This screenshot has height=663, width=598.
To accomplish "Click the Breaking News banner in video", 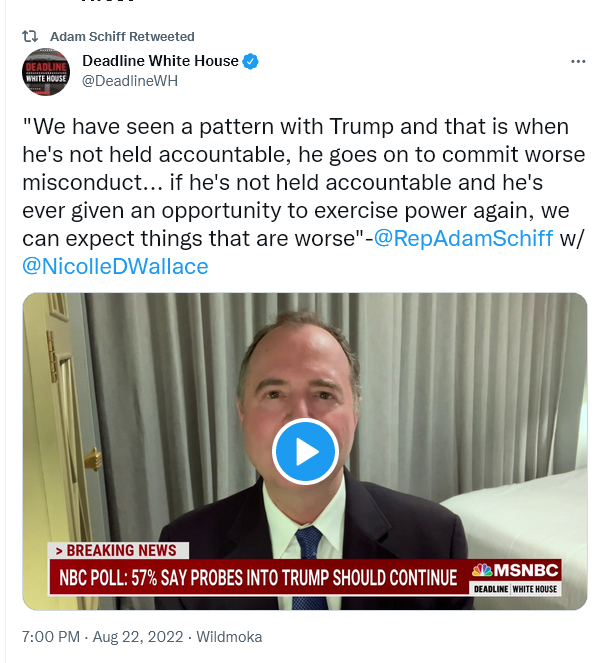I will click(118, 551).
